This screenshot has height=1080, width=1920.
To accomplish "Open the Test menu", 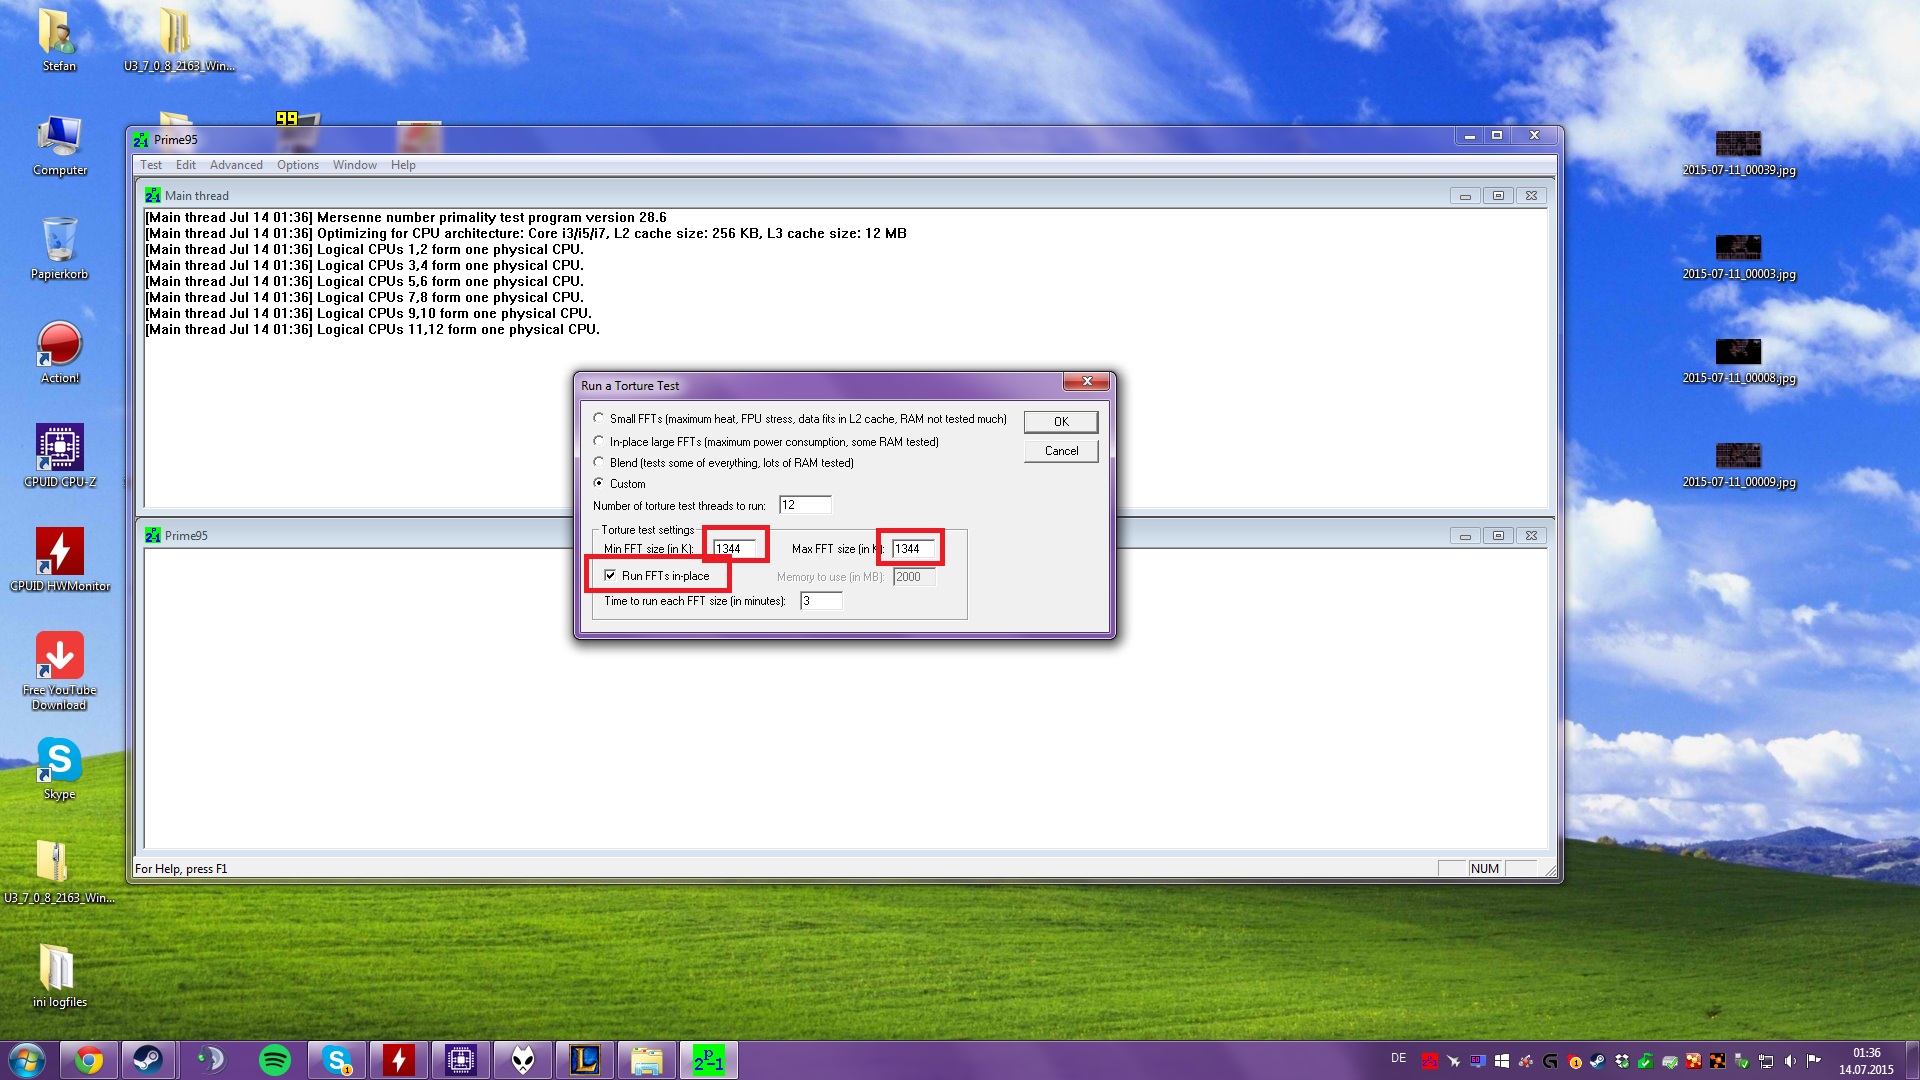I will 151,165.
